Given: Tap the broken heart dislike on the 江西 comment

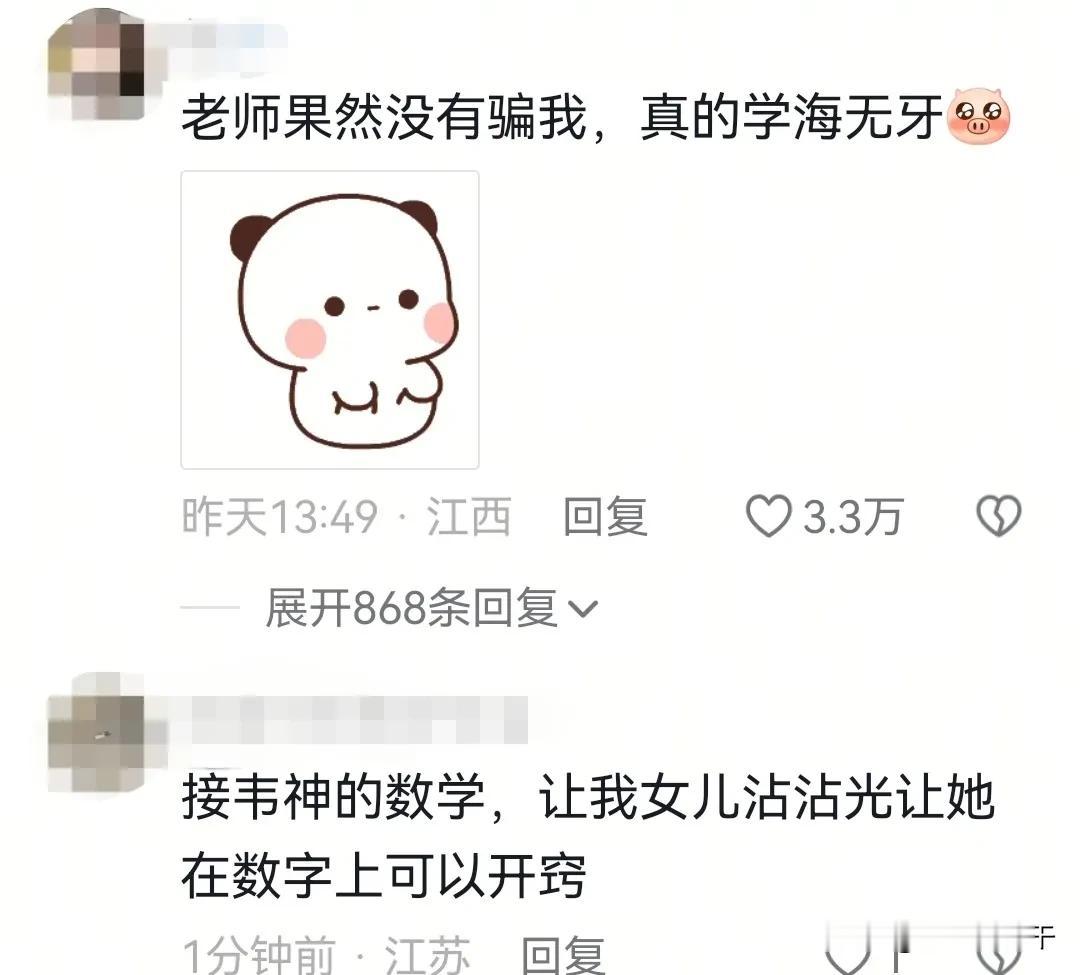Looking at the screenshot, I should click(999, 516).
